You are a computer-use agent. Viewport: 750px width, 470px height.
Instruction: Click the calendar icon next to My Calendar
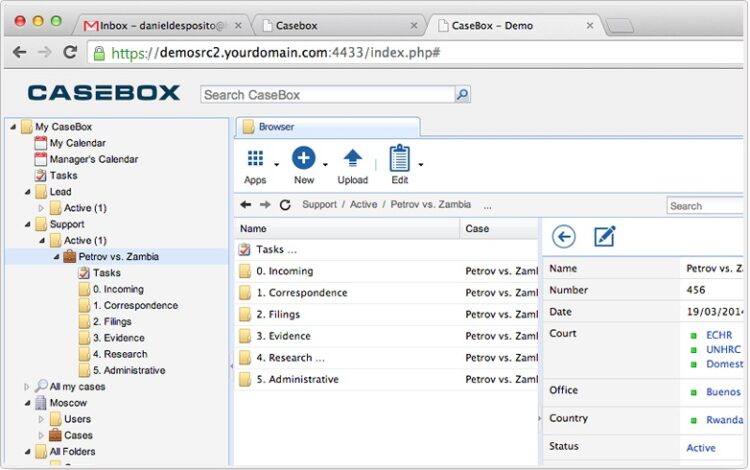point(41,143)
